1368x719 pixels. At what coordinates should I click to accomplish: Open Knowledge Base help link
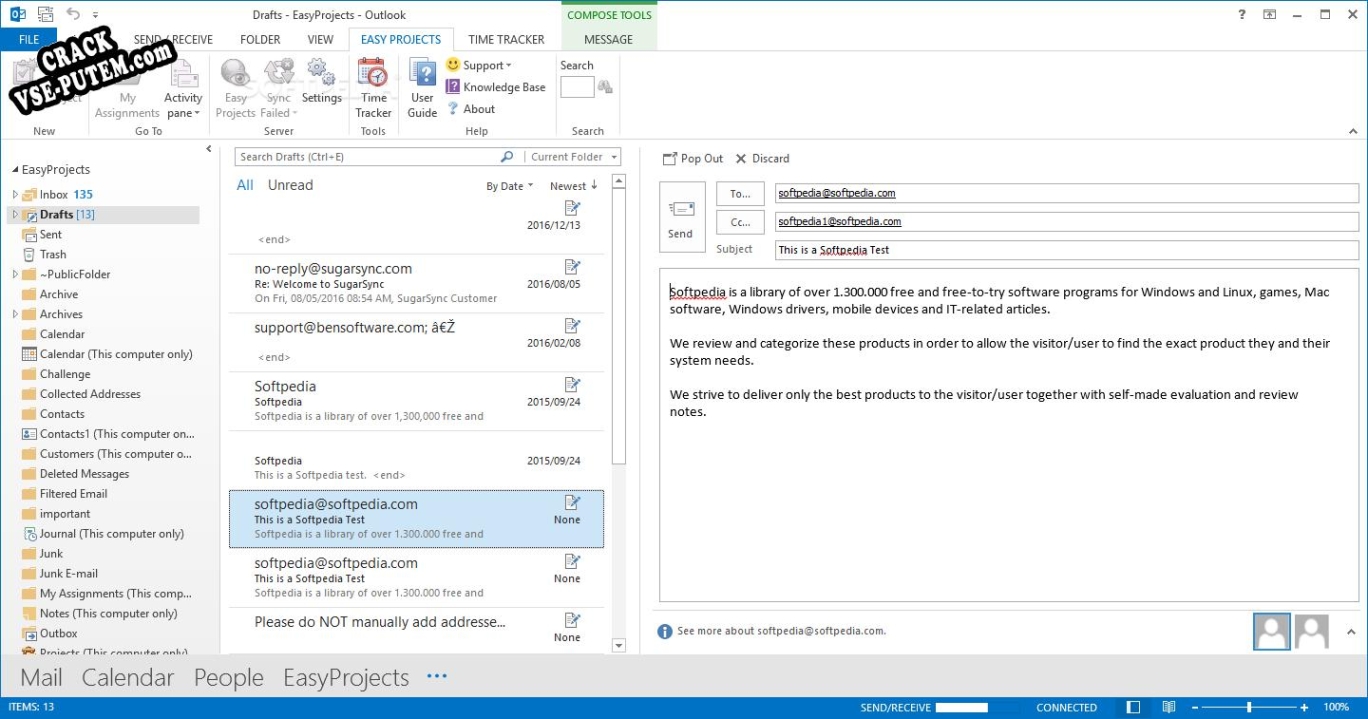tap(496, 87)
